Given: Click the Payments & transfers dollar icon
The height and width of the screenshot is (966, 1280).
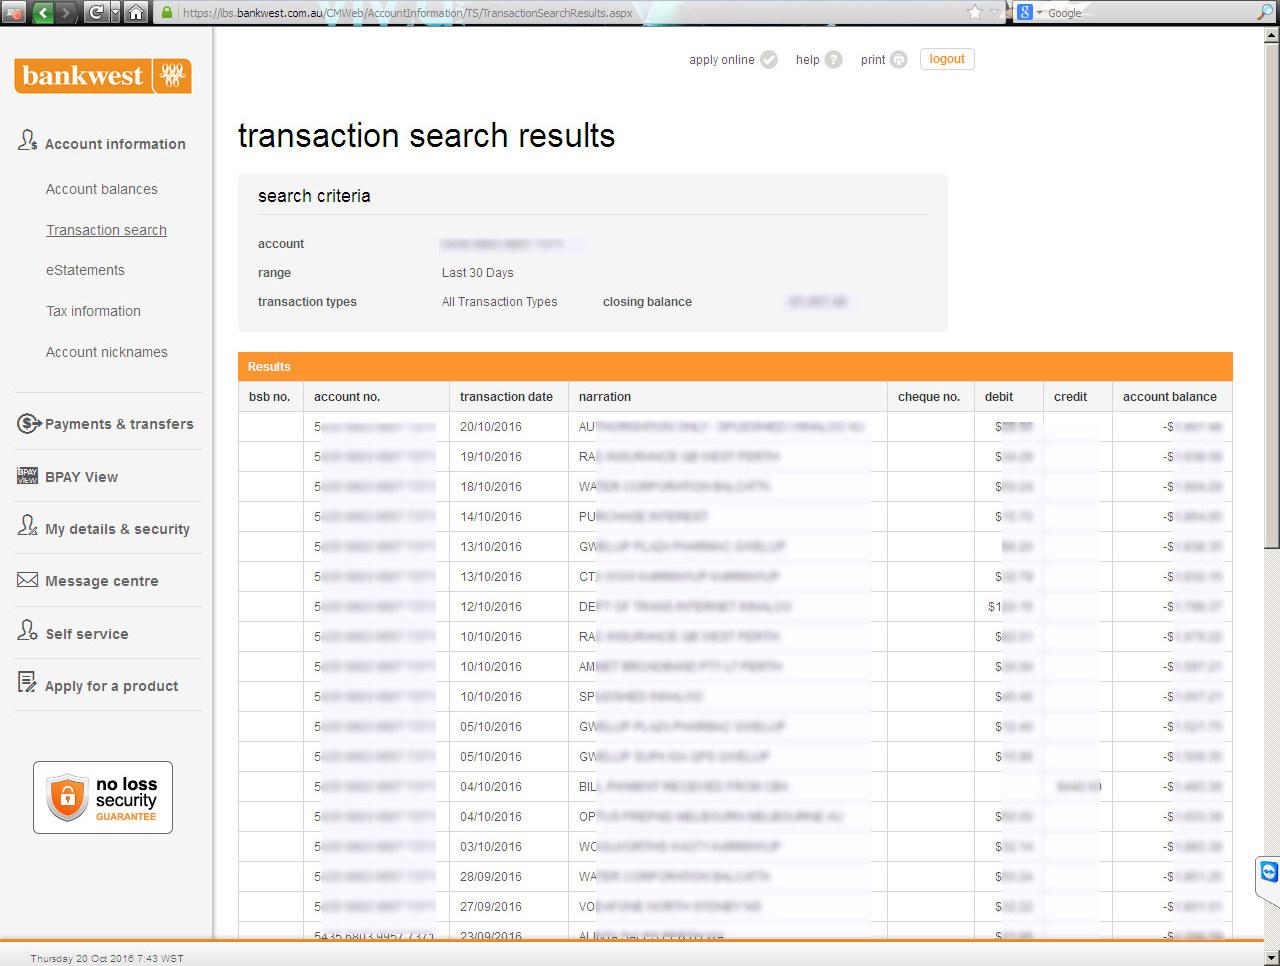Looking at the screenshot, I should coord(29,423).
